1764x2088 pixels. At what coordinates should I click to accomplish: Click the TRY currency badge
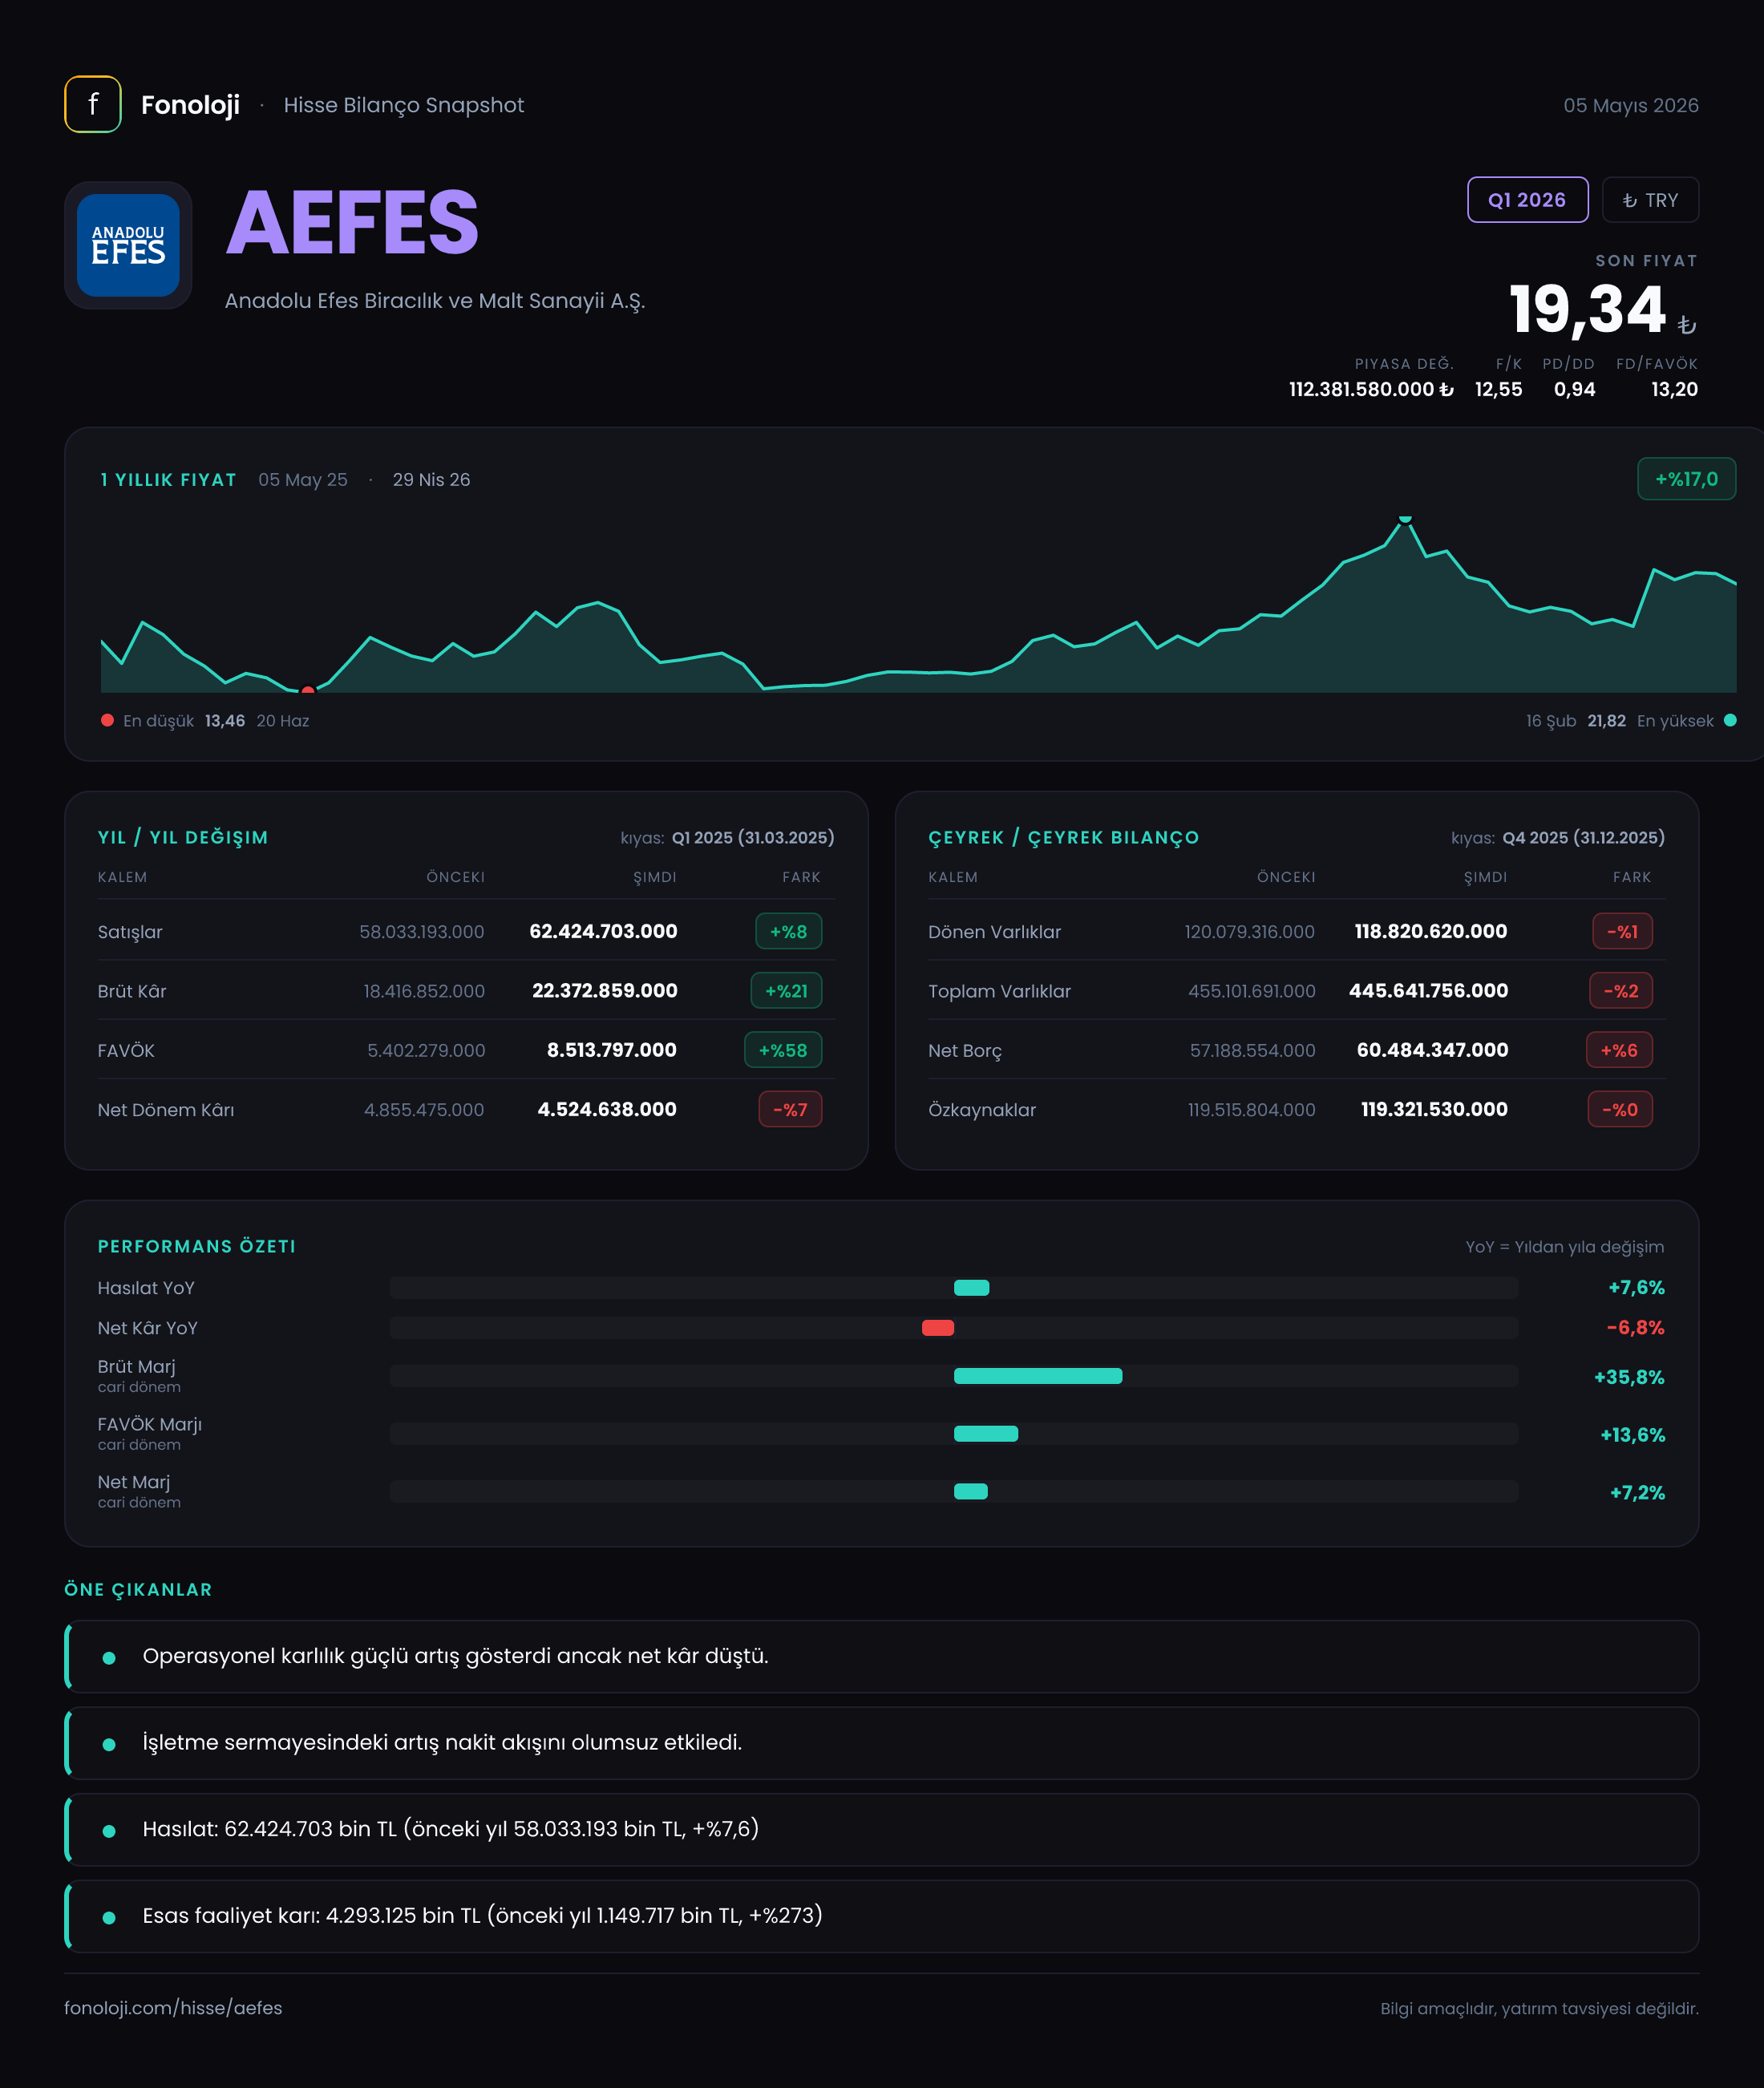click(1650, 200)
